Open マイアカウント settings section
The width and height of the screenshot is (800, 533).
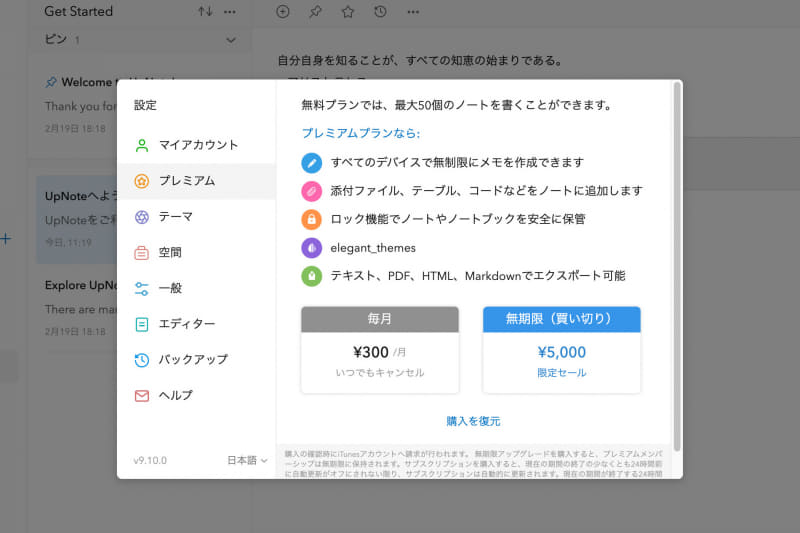196,145
